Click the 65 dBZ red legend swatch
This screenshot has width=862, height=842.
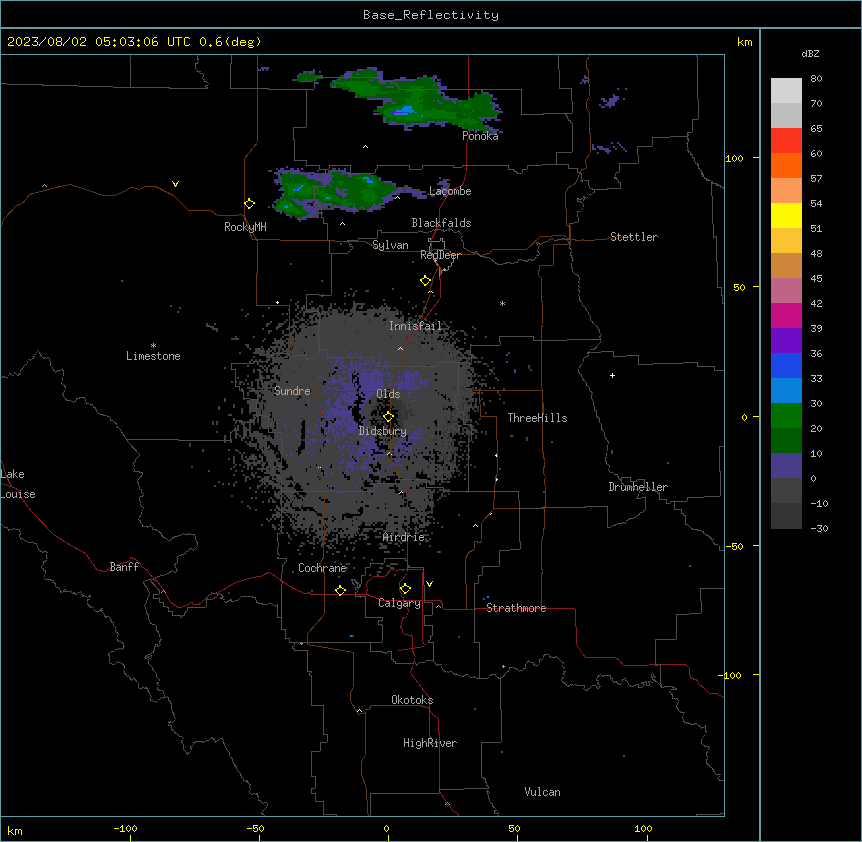coord(786,141)
